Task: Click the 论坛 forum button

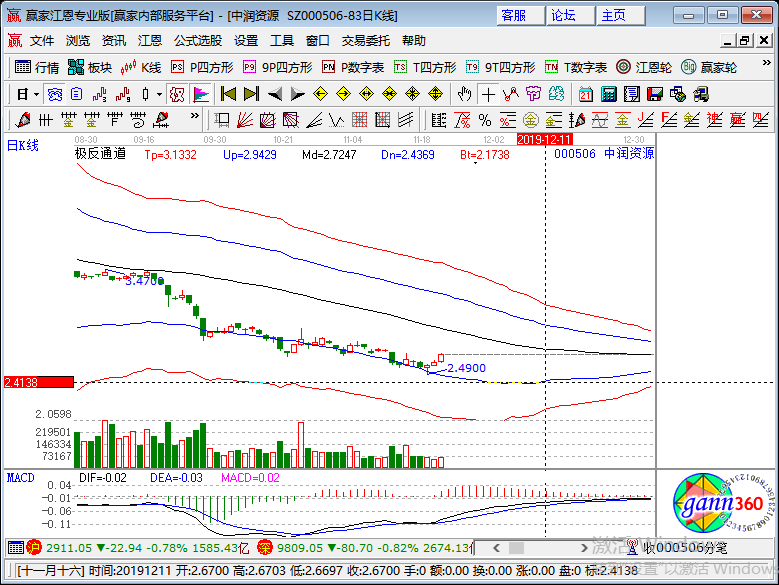Action: 563,15
